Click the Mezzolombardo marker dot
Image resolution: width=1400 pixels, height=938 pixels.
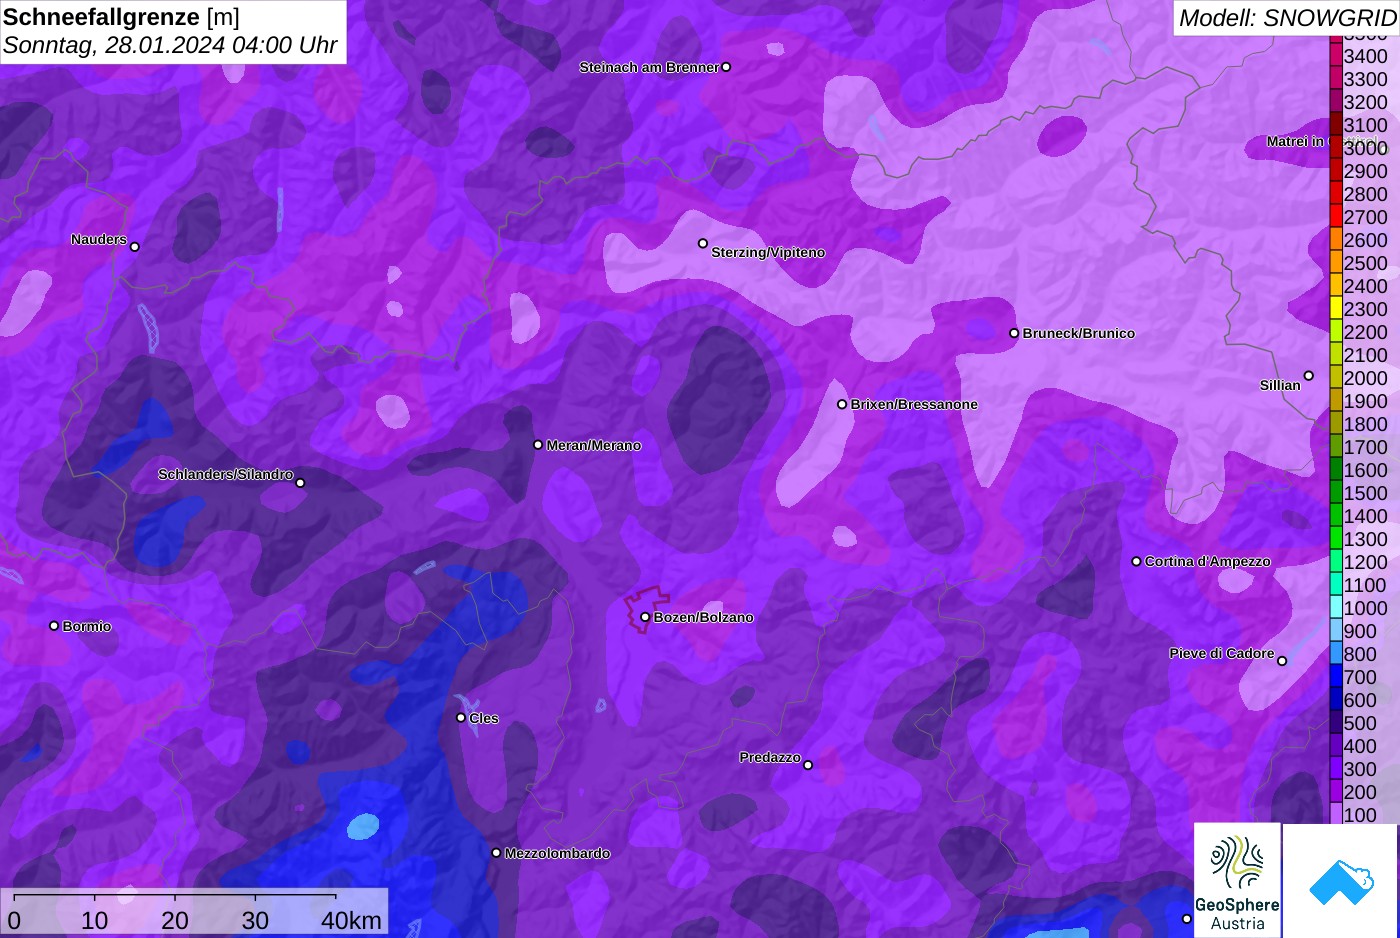point(496,853)
